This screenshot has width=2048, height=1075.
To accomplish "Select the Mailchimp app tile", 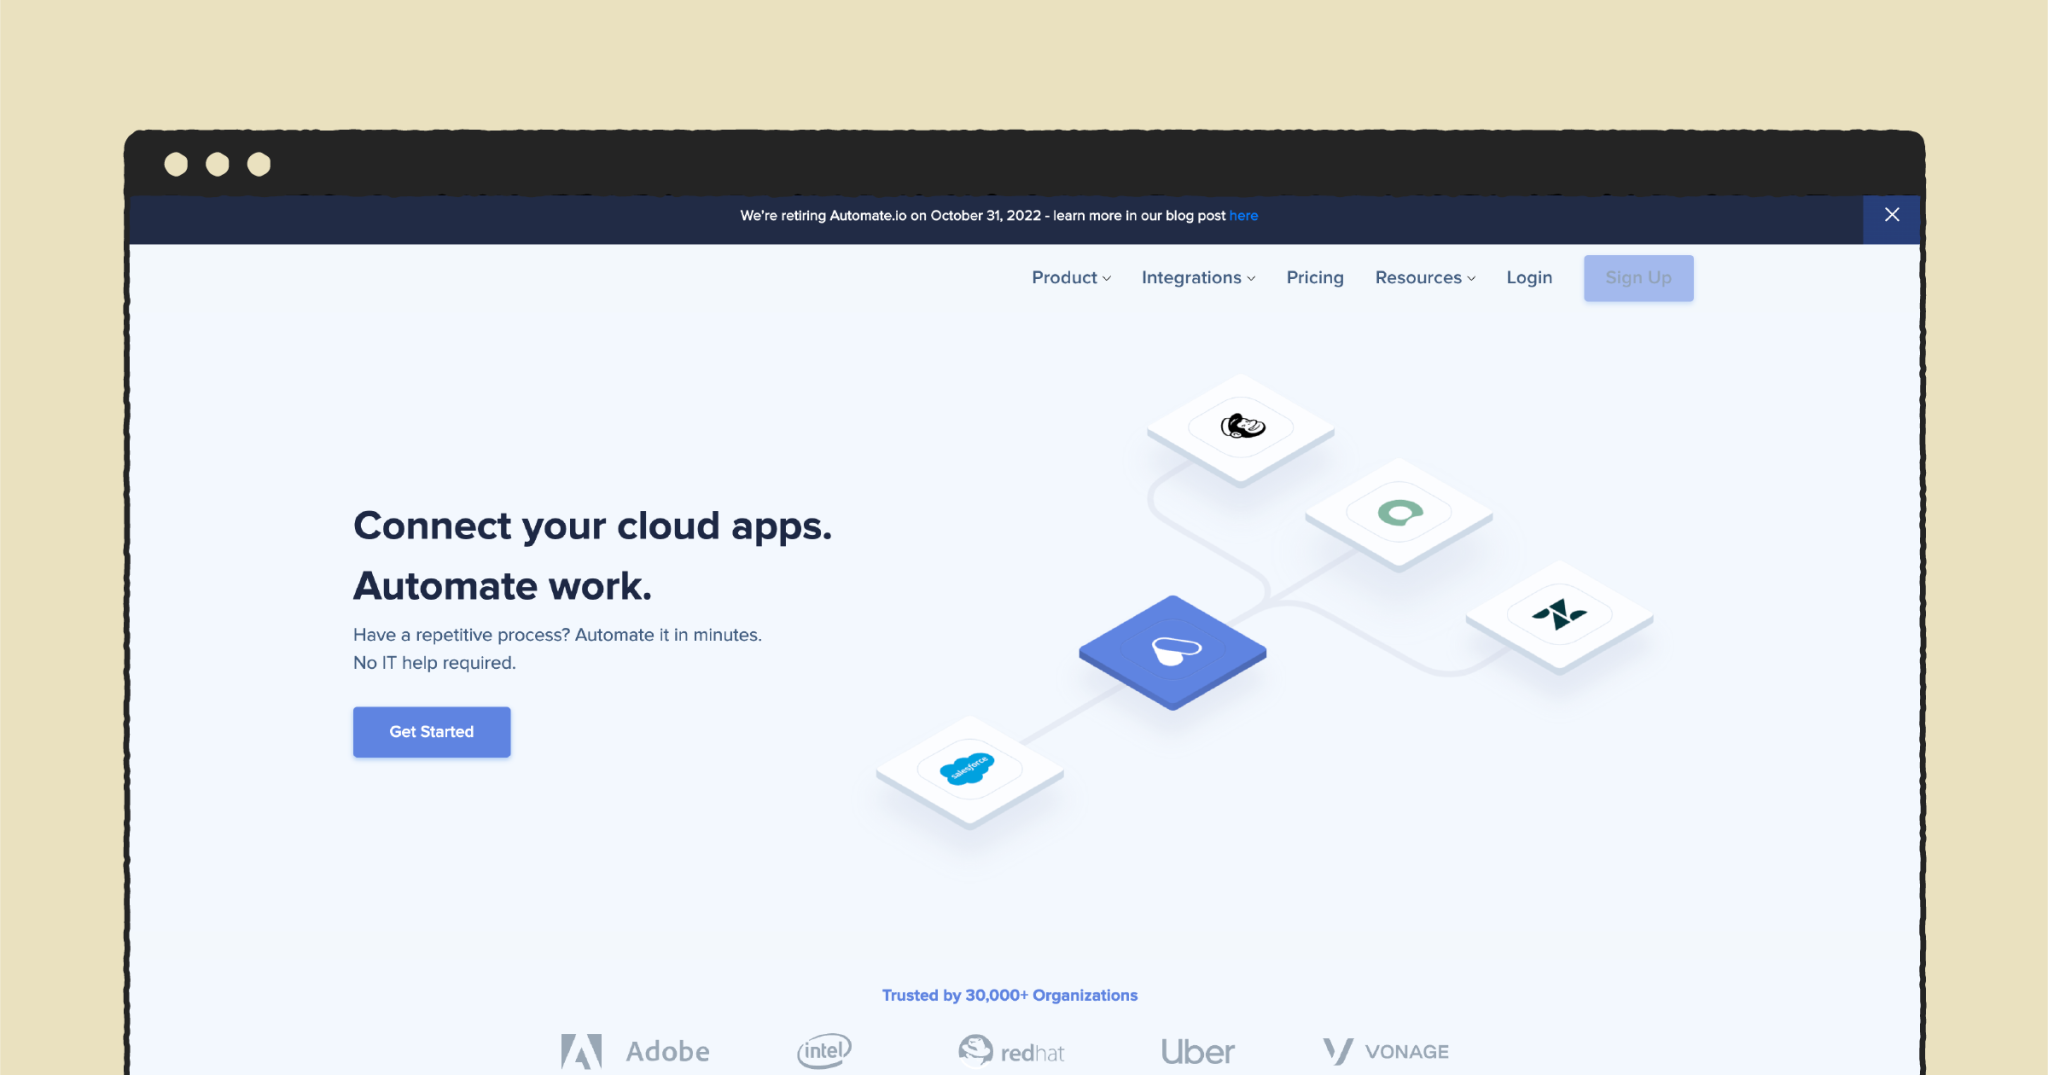I will click(x=1240, y=427).
